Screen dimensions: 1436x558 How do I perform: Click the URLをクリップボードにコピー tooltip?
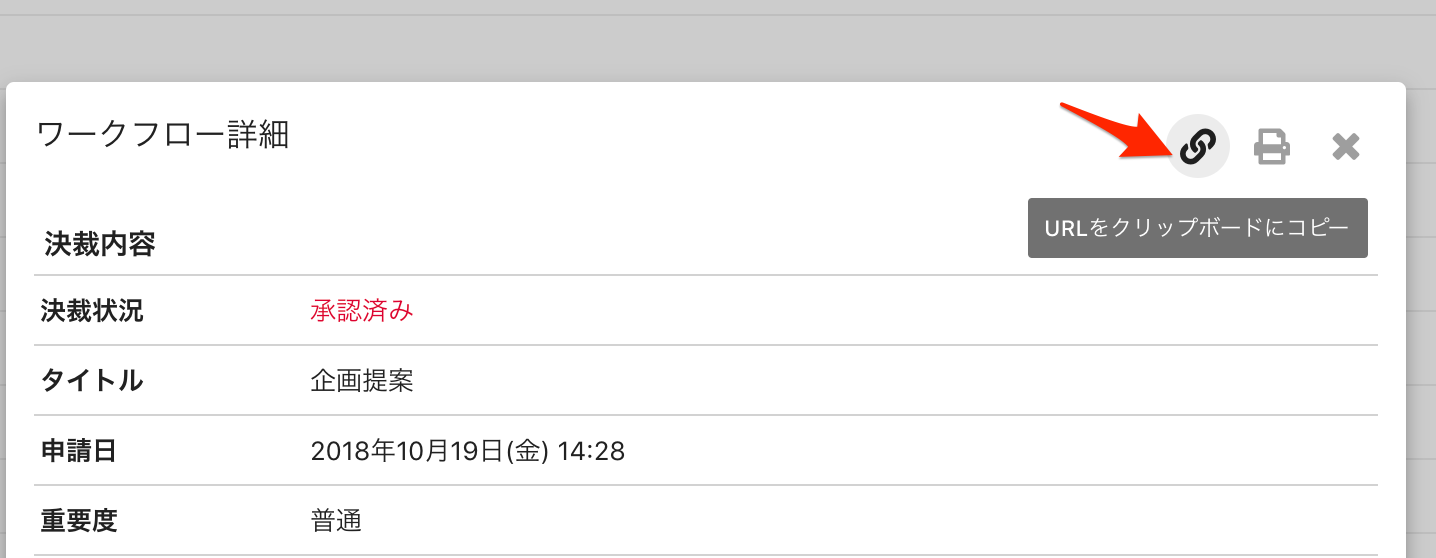[x=1197, y=228]
